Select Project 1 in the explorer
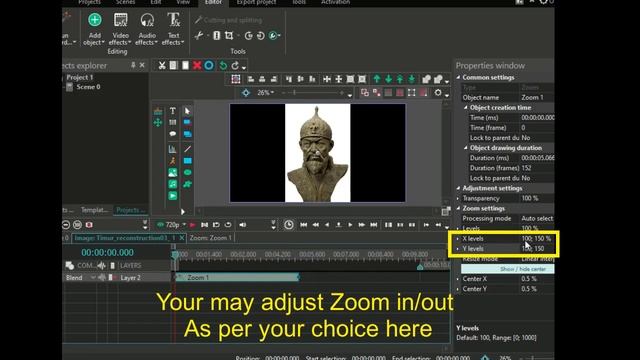 80,77
